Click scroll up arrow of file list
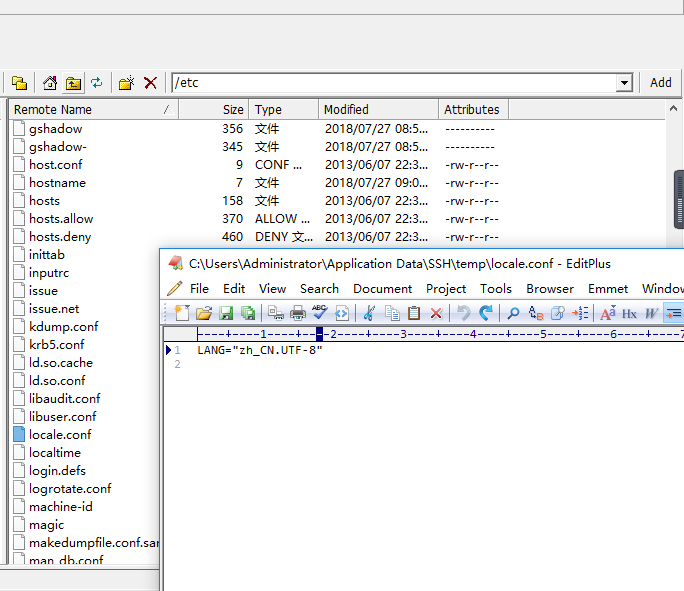The image size is (684, 591). click(x=673, y=108)
